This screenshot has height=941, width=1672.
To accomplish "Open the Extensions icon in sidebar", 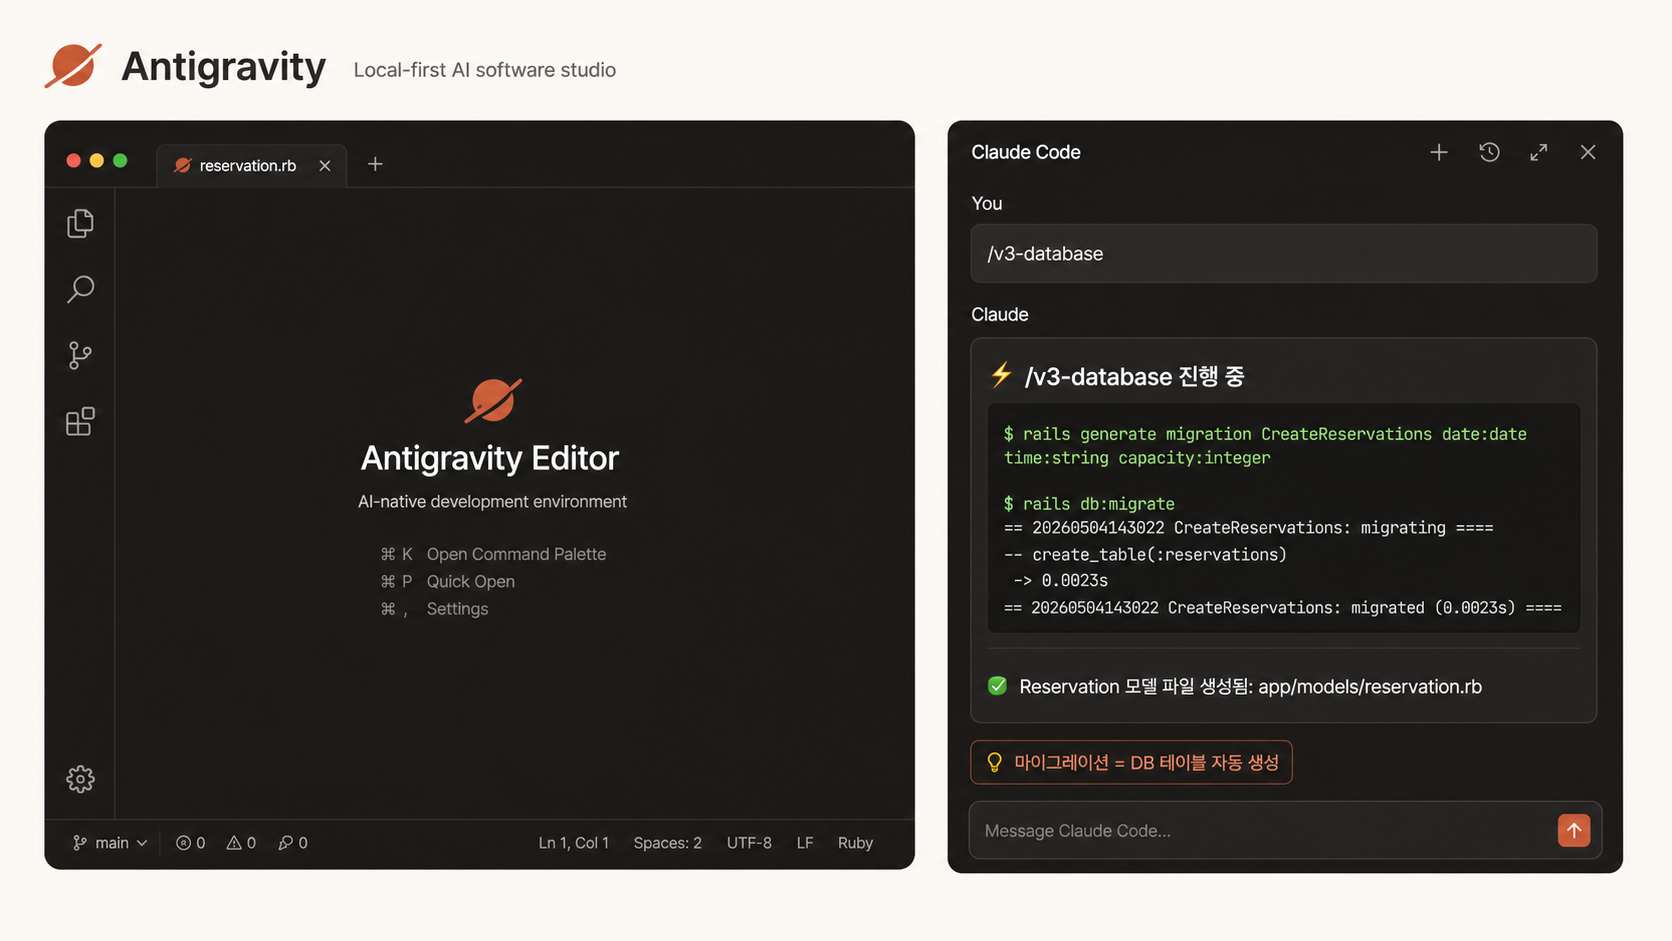I will pyautogui.click(x=80, y=421).
